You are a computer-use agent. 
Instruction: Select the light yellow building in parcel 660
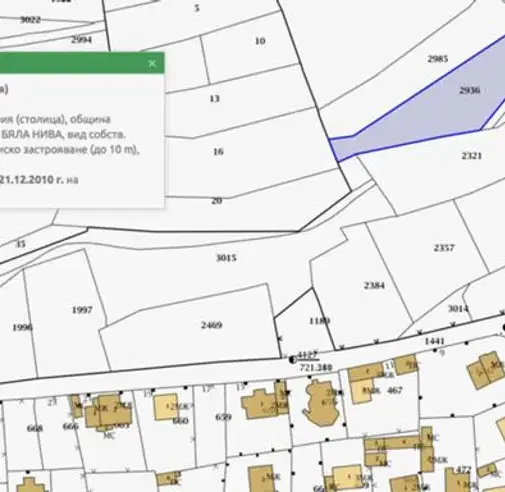click(x=166, y=407)
